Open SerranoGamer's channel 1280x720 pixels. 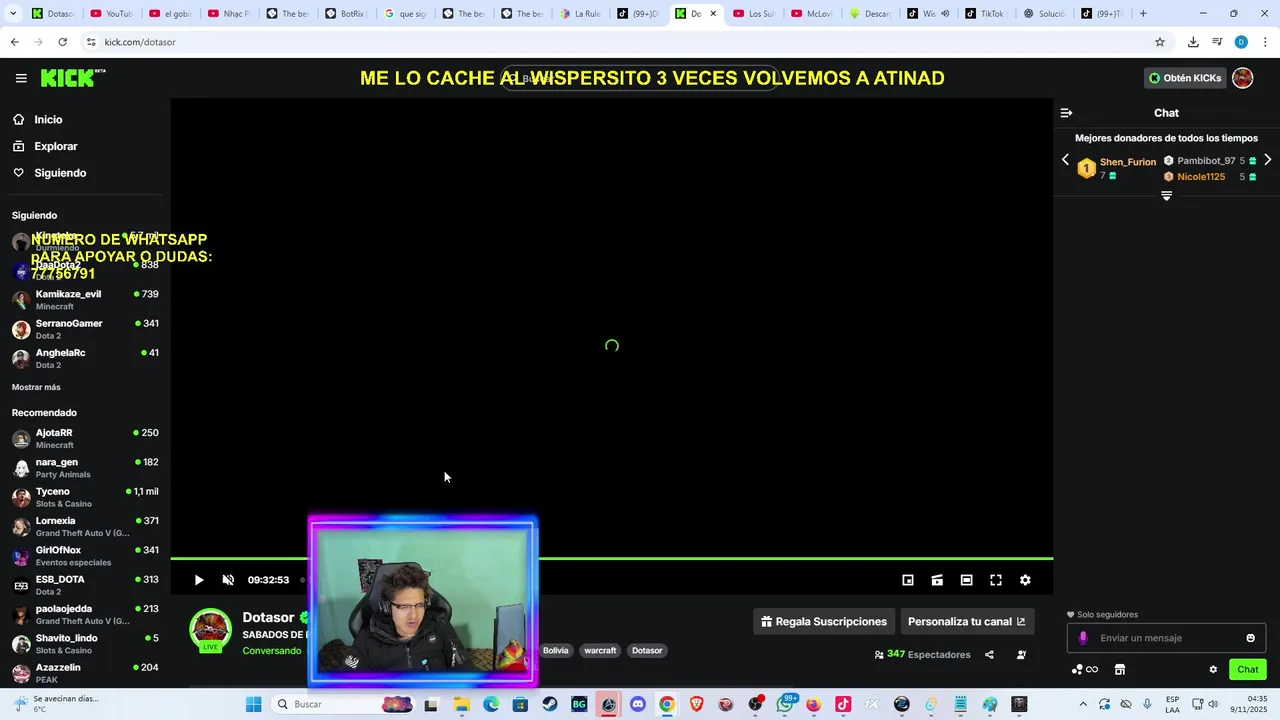(85, 329)
